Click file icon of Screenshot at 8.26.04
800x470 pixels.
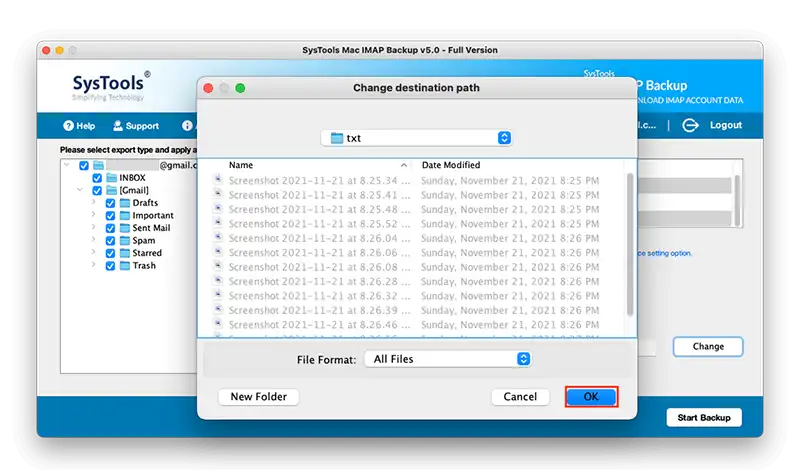[x=218, y=237]
